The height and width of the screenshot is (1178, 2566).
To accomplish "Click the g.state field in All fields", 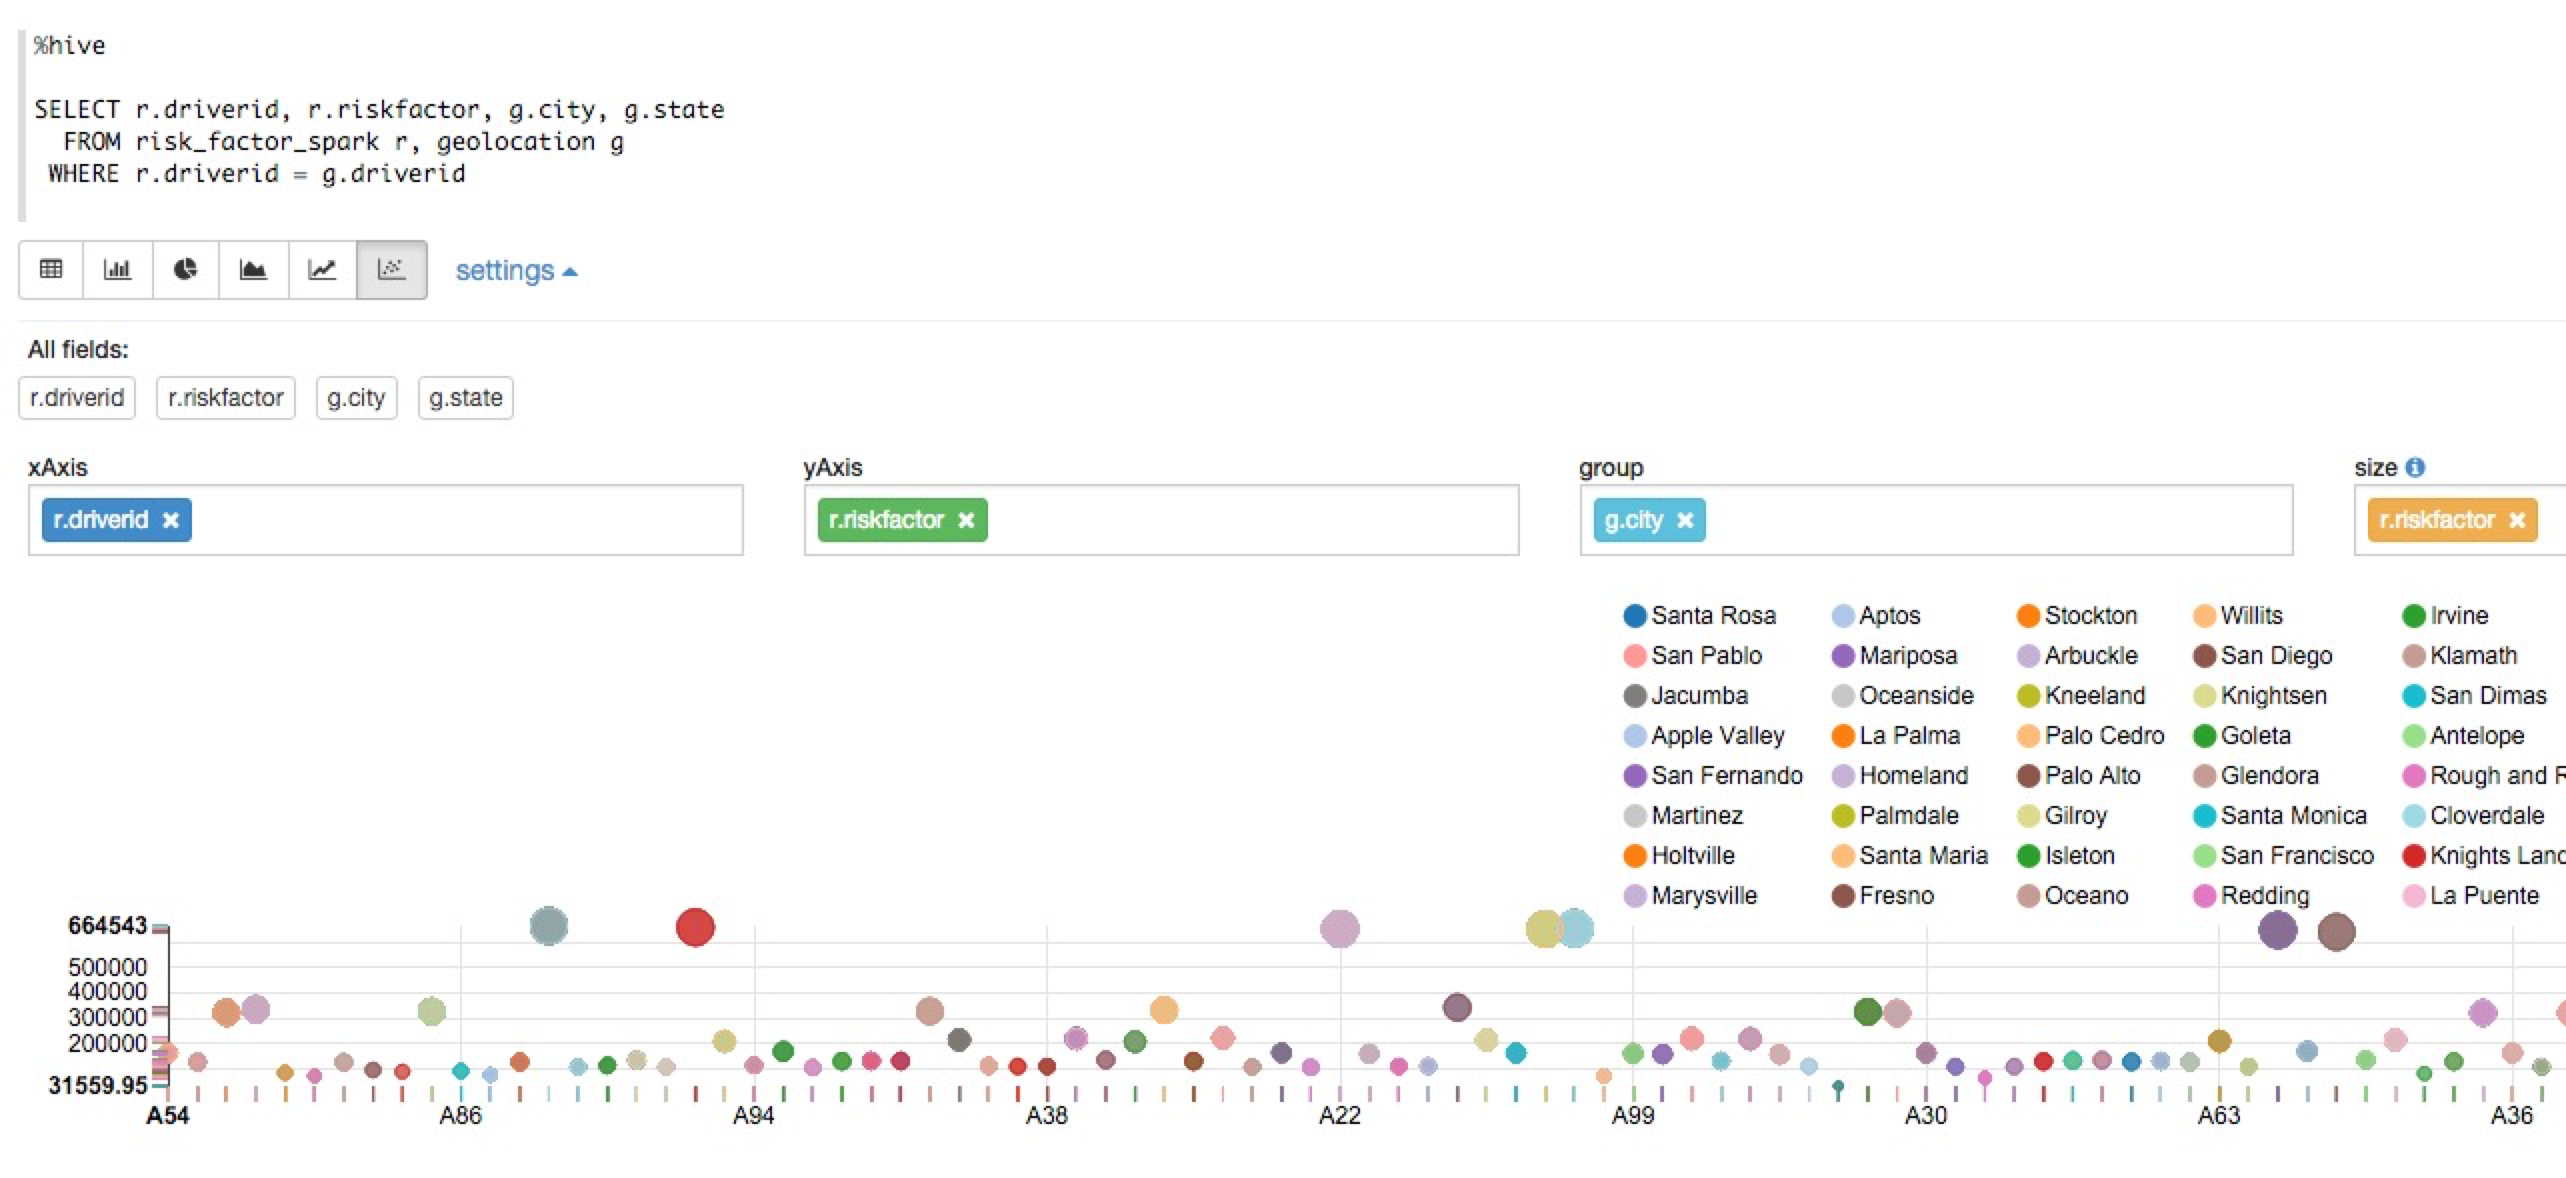I will (x=466, y=398).
